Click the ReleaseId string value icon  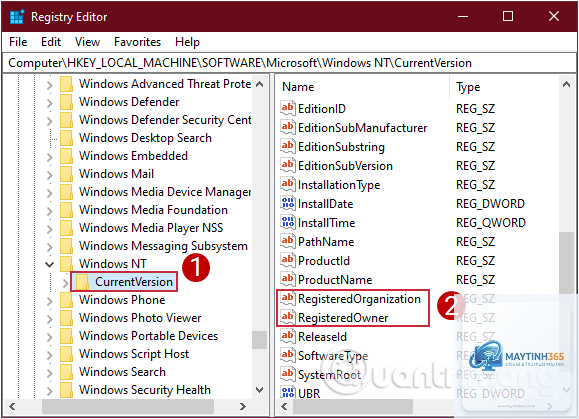288,336
